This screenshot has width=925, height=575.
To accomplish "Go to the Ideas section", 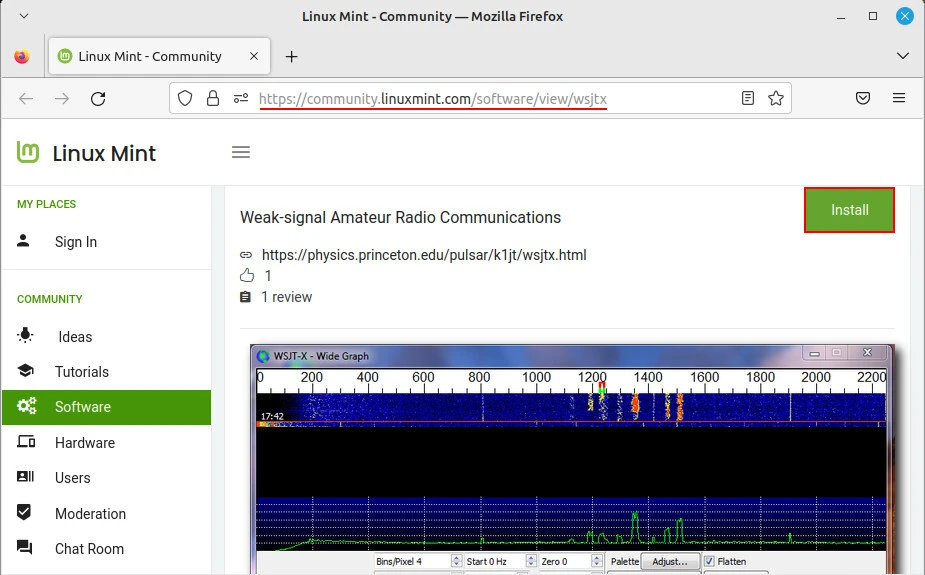I will [75, 337].
